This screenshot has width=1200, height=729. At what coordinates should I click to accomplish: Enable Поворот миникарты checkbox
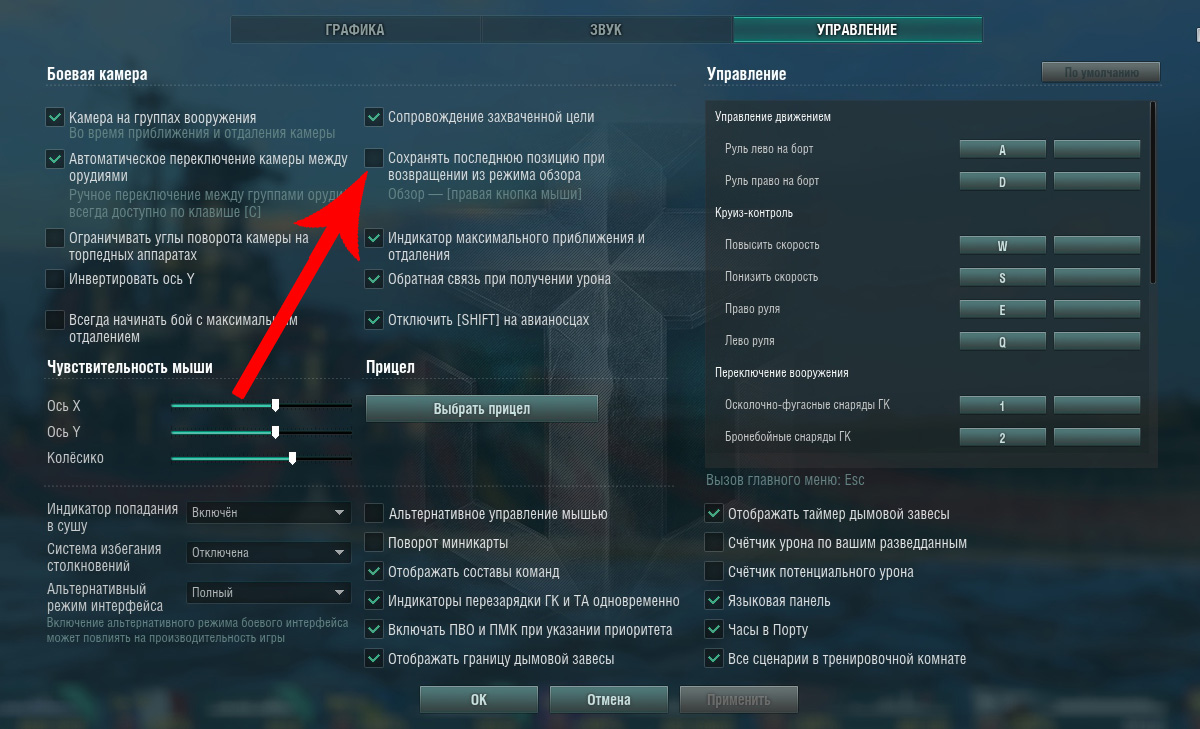(x=374, y=543)
